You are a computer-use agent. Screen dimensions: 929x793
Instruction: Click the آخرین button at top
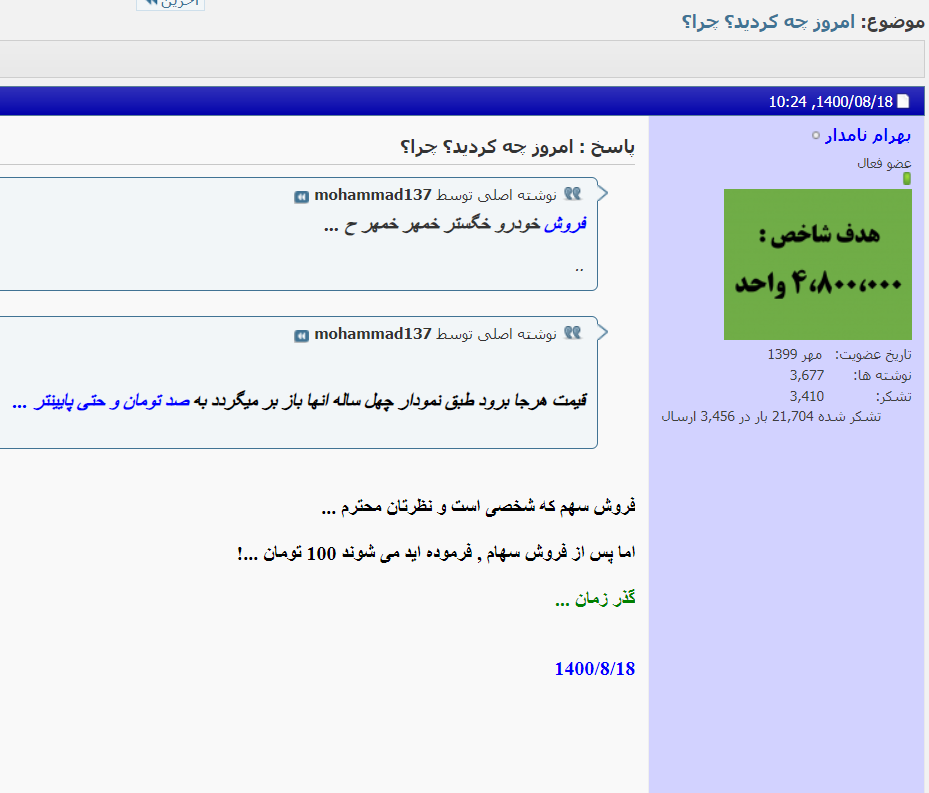(x=171, y=4)
